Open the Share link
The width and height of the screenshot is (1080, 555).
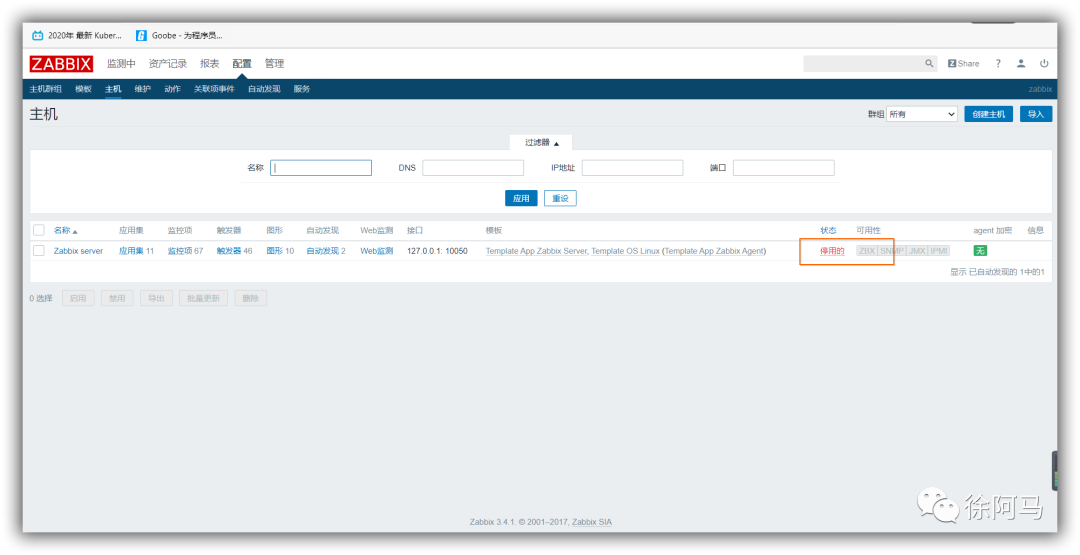click(x=963, y=63)
